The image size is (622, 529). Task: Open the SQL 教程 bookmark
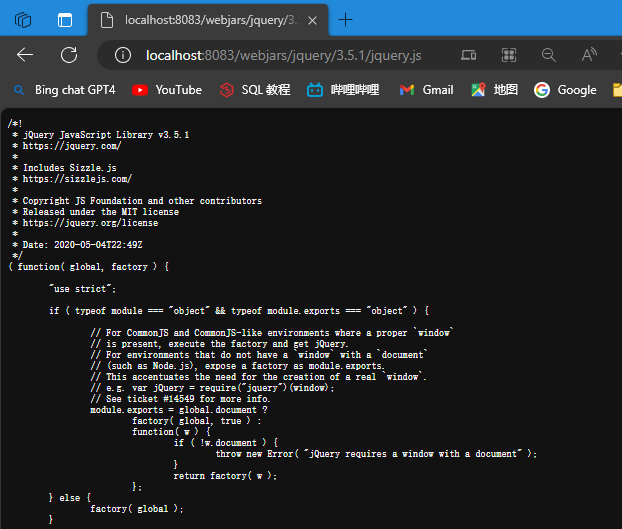tap(255, 90)
